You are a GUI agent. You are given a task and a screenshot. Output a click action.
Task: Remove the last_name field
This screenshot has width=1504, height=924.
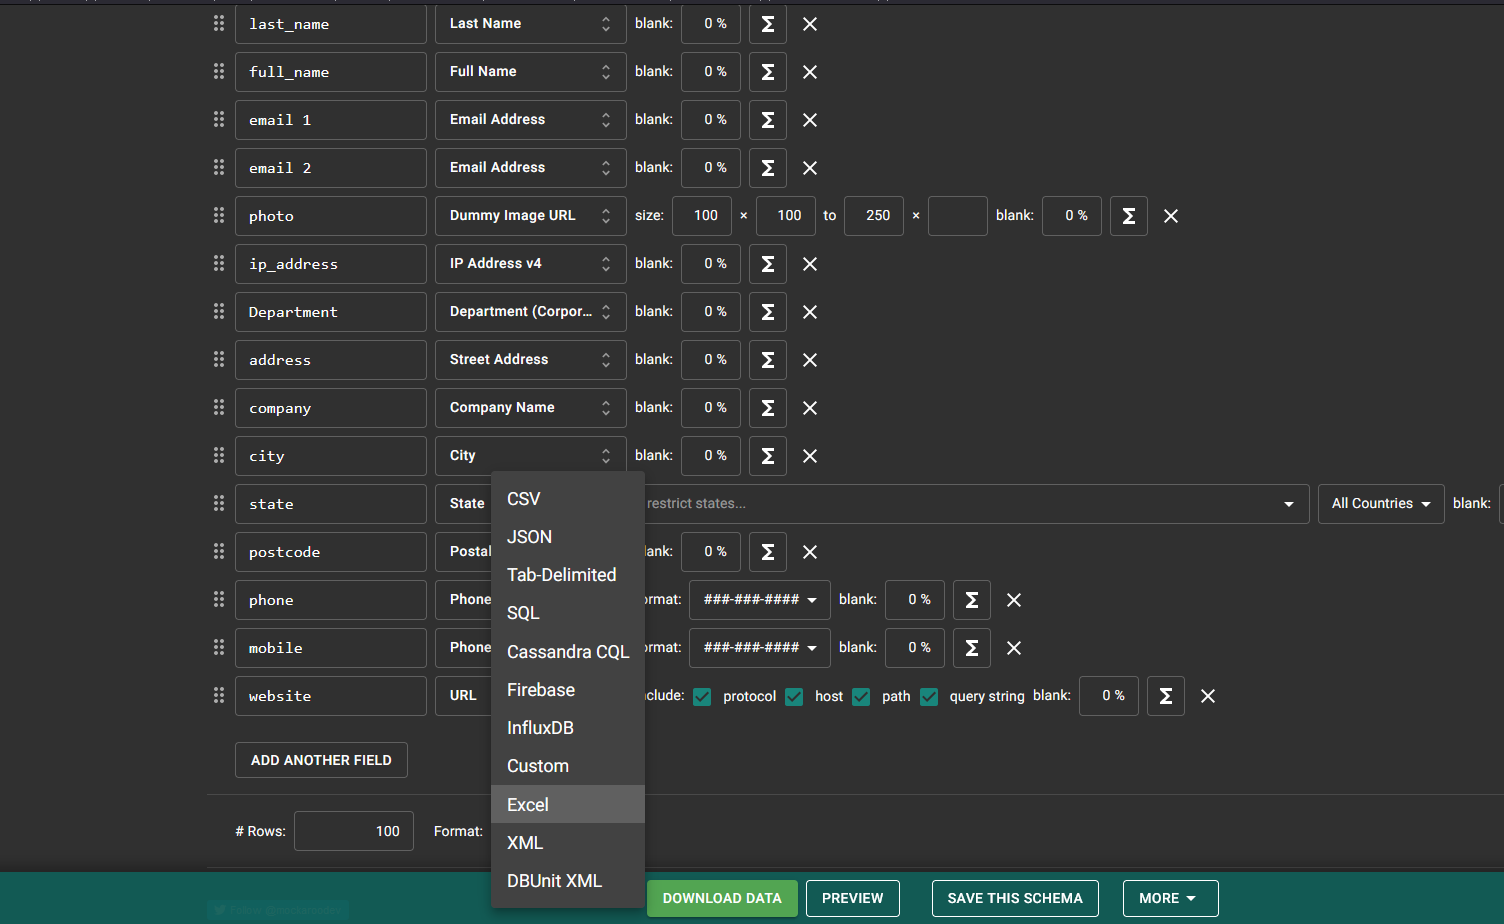(810, 24)
